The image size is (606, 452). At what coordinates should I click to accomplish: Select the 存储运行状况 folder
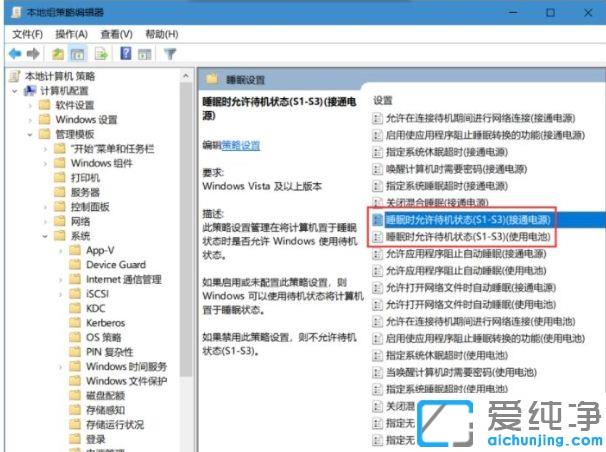[x=115, y=425]
